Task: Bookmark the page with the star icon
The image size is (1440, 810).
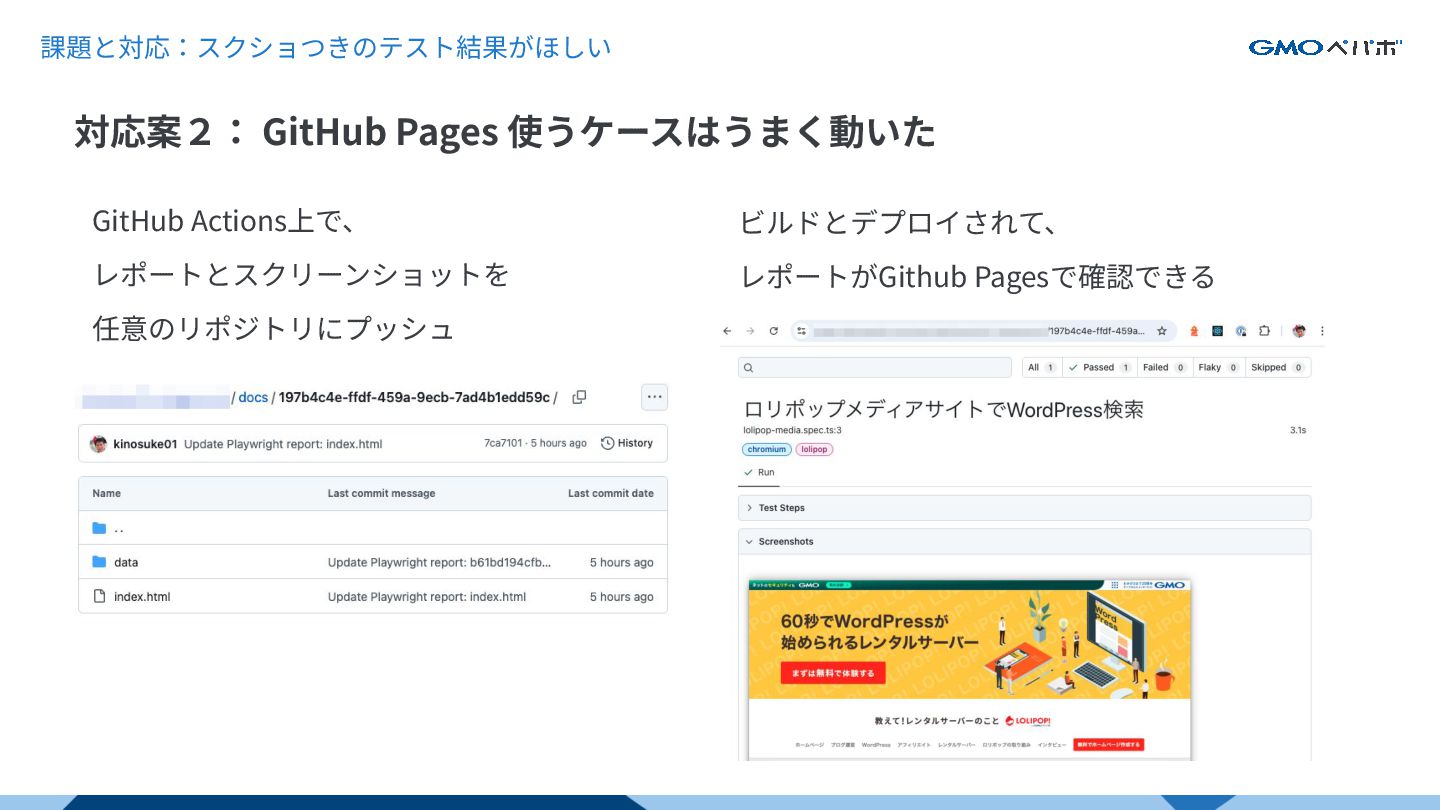Action: click(x=1162, y=331)
